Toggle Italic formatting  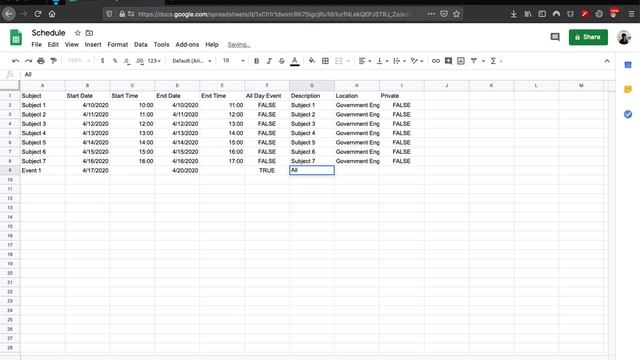(269, 61)
